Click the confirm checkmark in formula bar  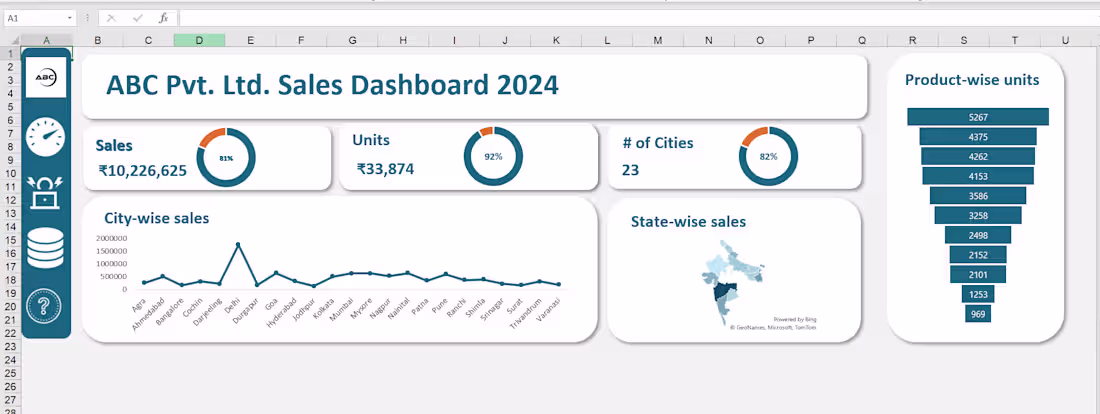[138, 18]
